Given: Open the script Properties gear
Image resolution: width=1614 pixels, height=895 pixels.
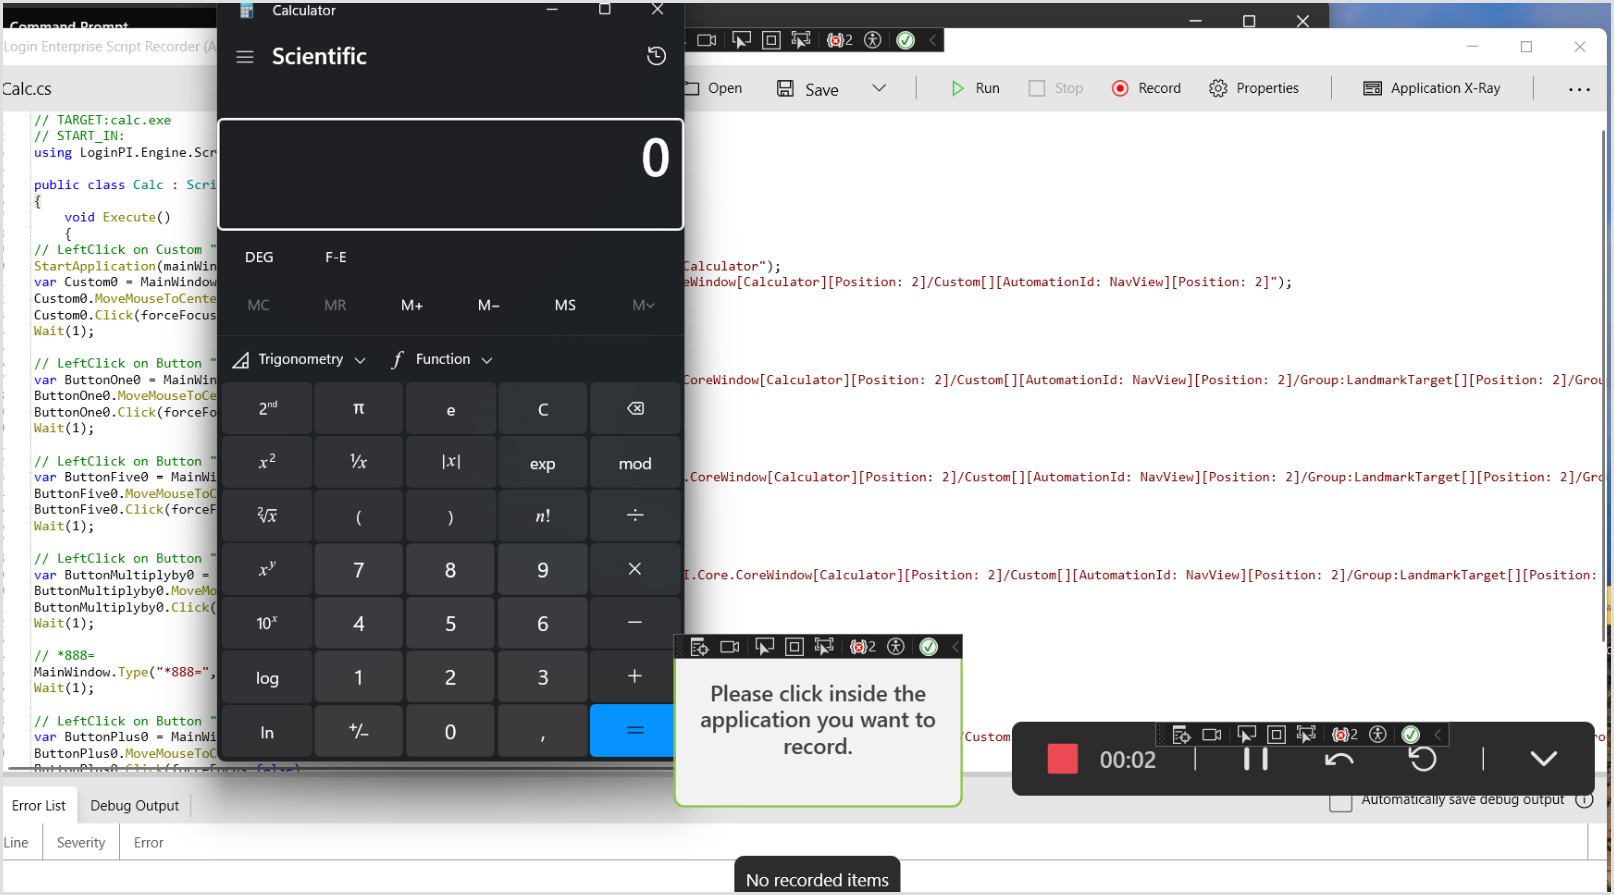Looking at the screenshot, I should tap(1254, 88).
